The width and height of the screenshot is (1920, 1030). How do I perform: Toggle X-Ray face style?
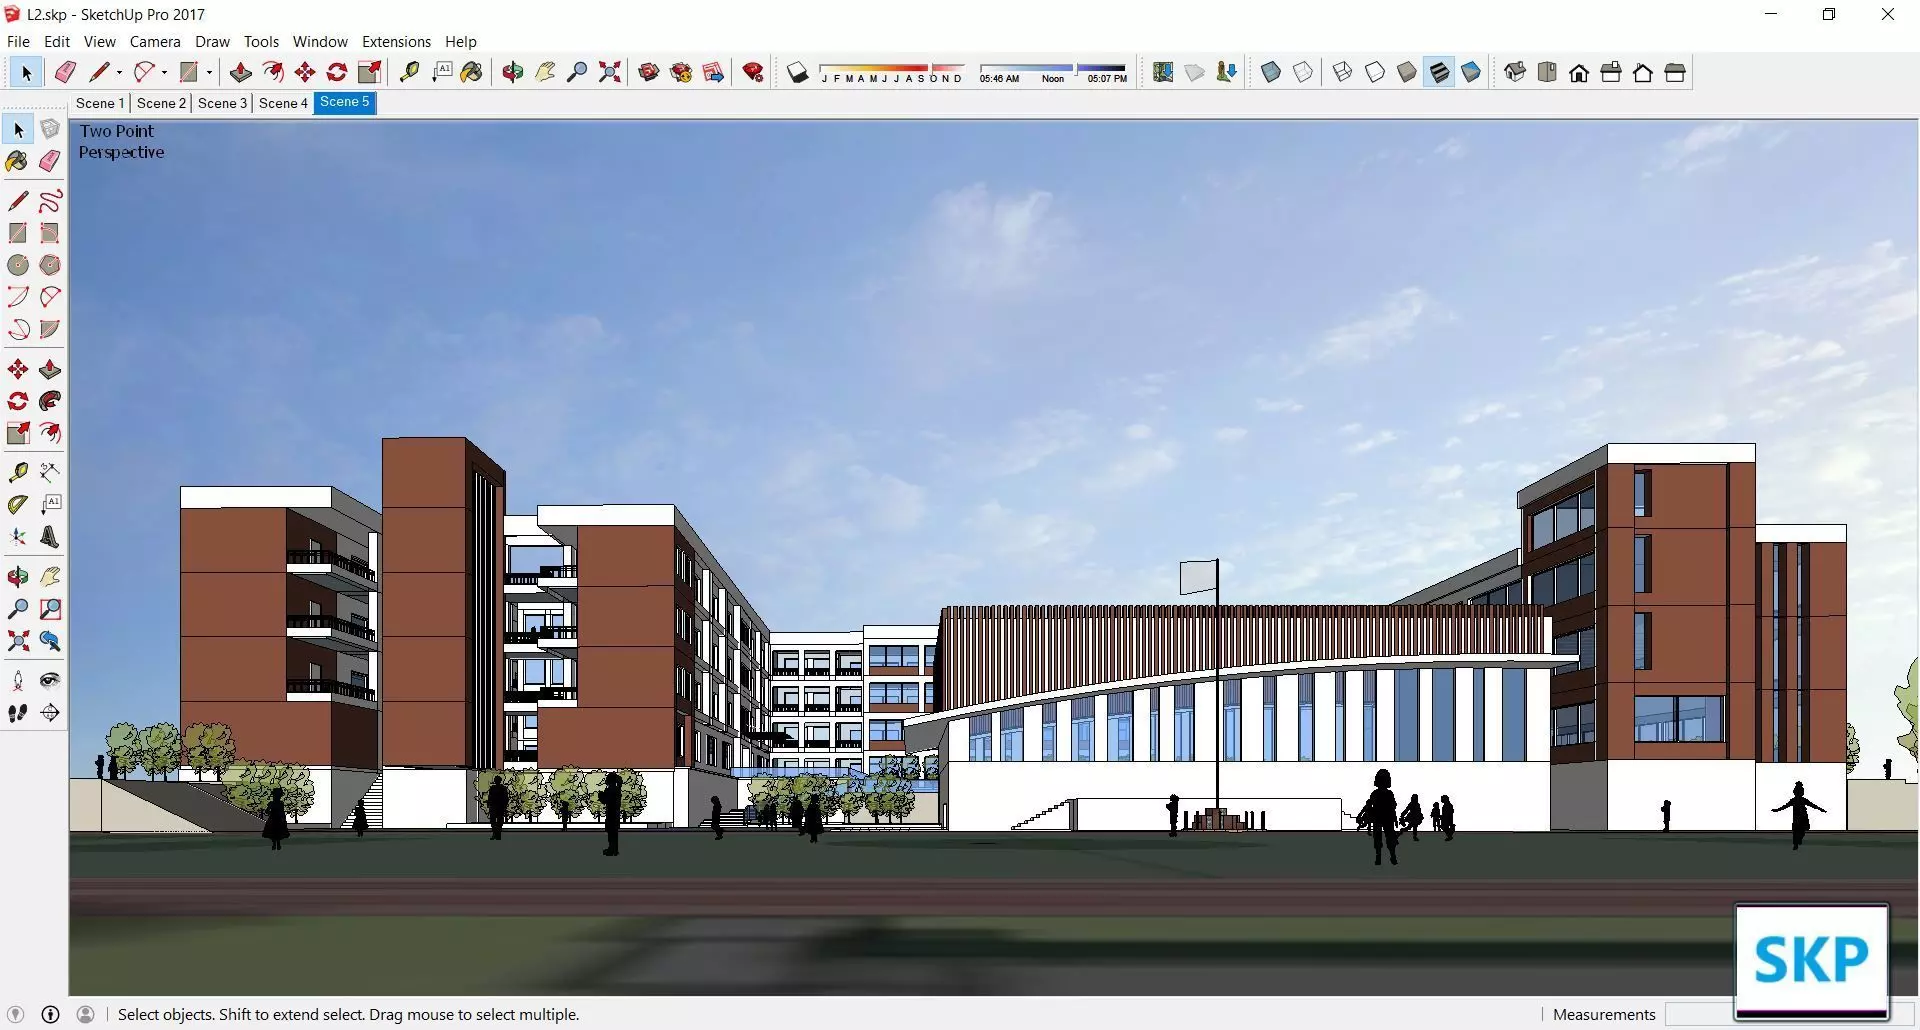point(1271,72)
